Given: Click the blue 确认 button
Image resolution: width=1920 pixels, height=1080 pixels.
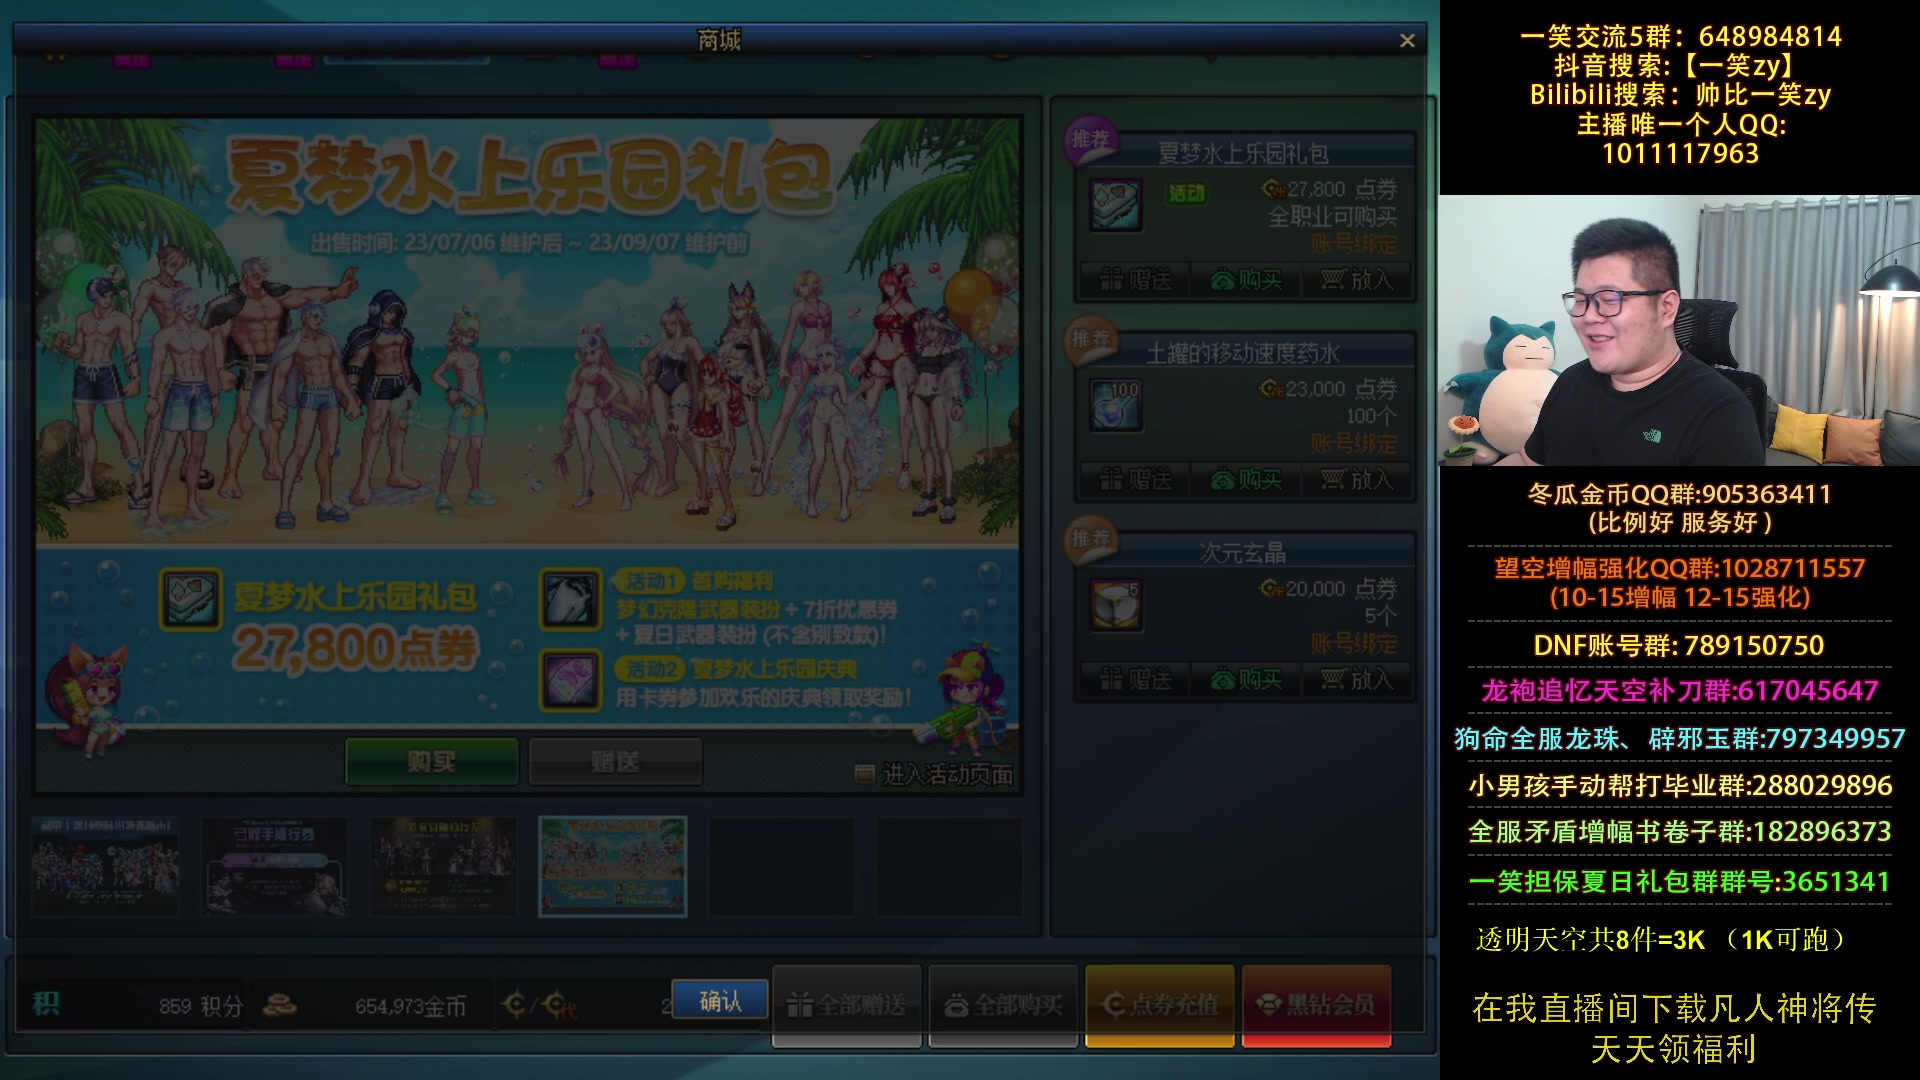Looking at the screenshot, I should pyautogui.click(x=720, y=1001).
